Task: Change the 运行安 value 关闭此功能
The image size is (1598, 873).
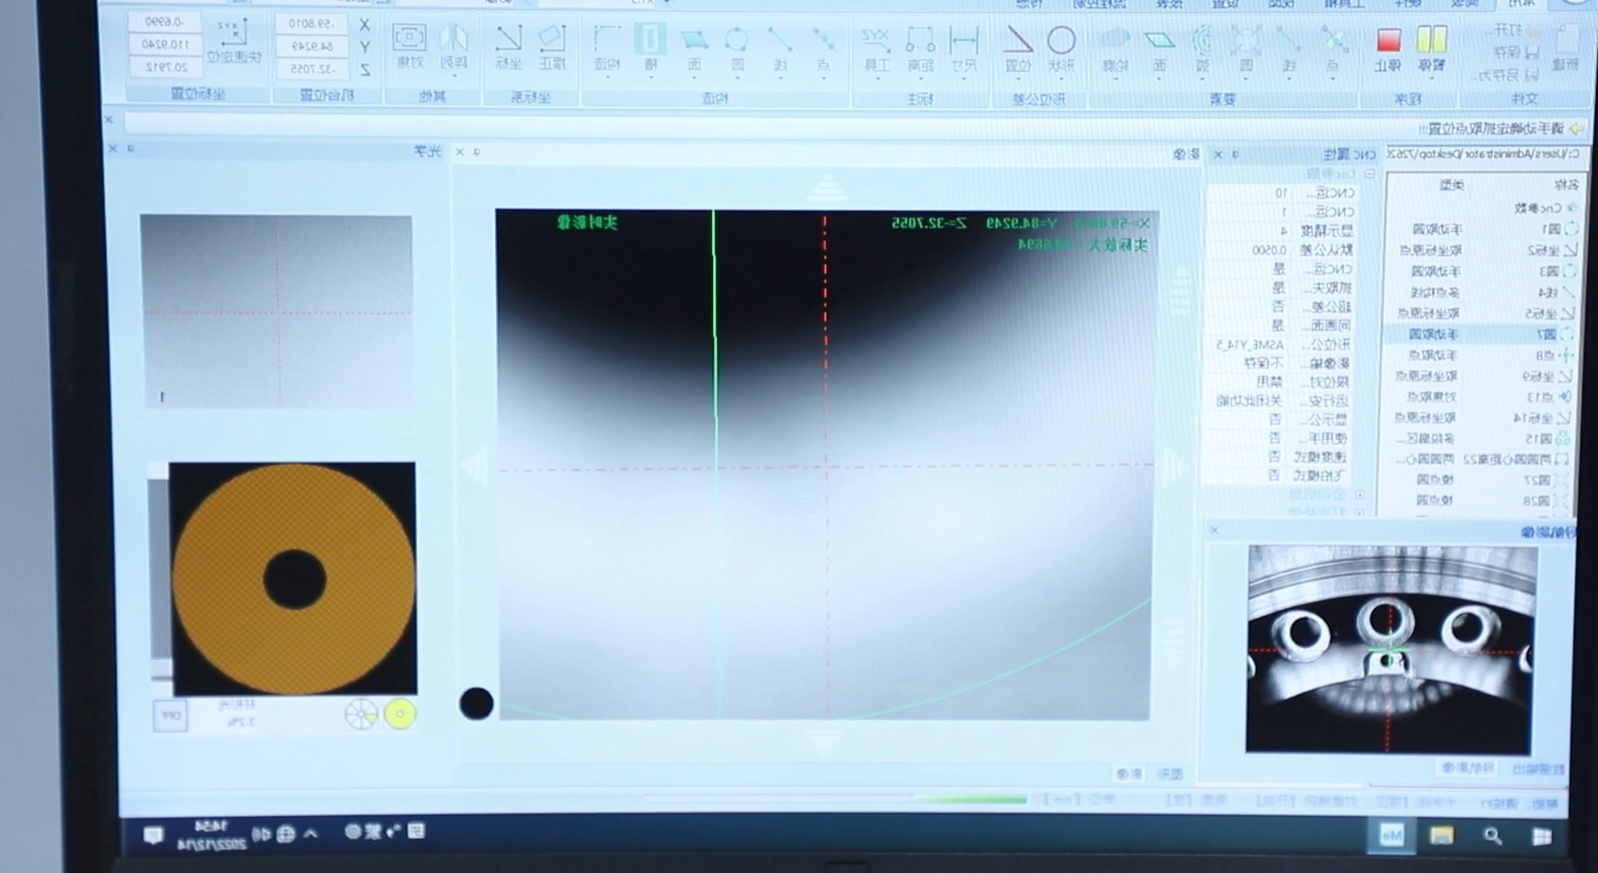Action: [1249, 401]
